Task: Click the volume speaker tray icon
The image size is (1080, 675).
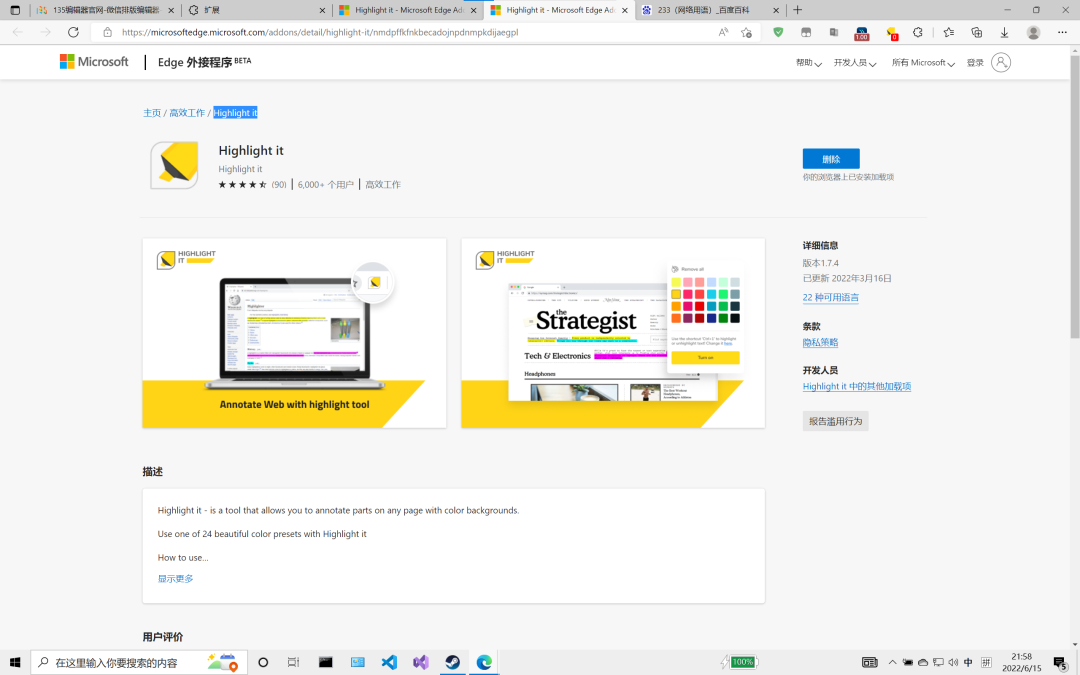Action: point(953,663)
